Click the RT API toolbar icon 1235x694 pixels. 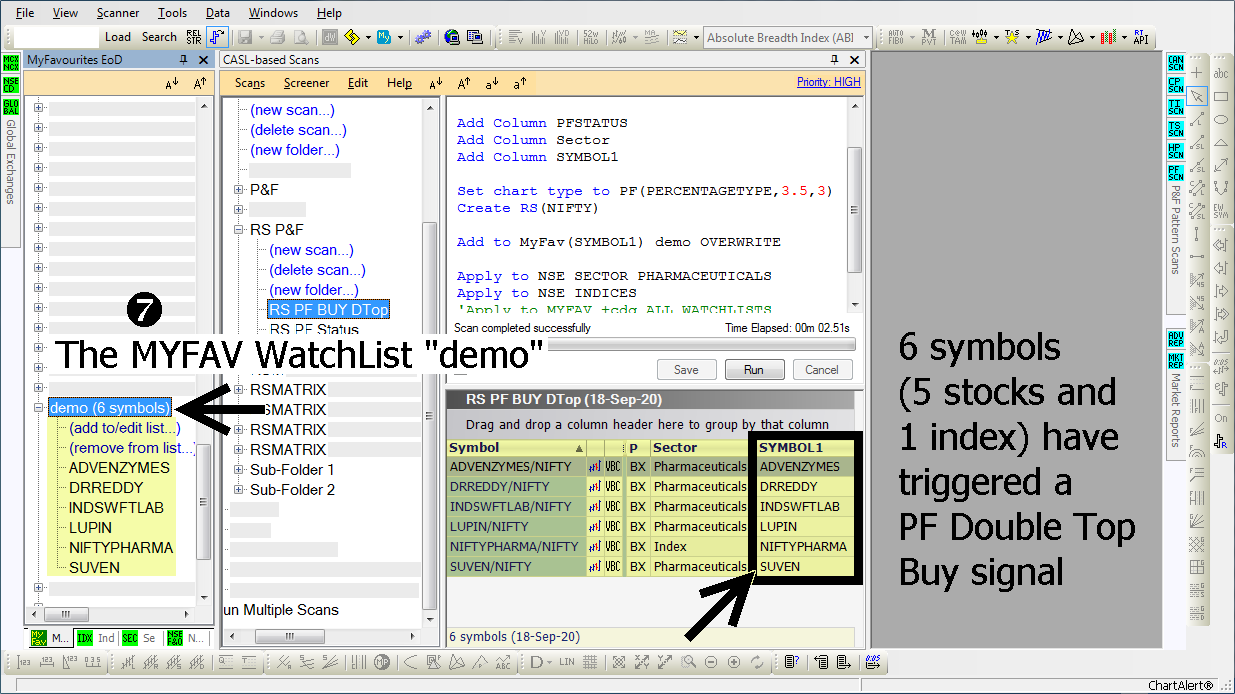(x=1139, y=37)
